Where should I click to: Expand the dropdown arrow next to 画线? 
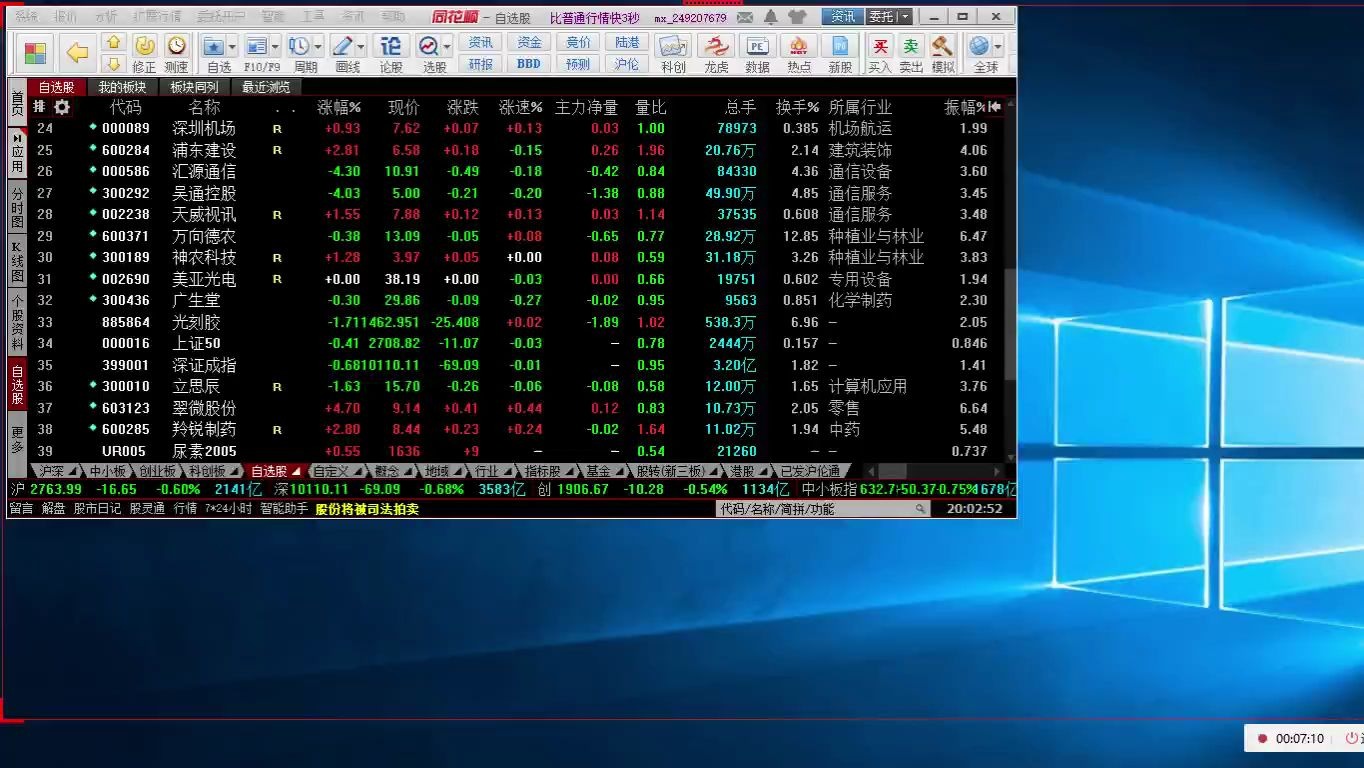tap(362, 47)
